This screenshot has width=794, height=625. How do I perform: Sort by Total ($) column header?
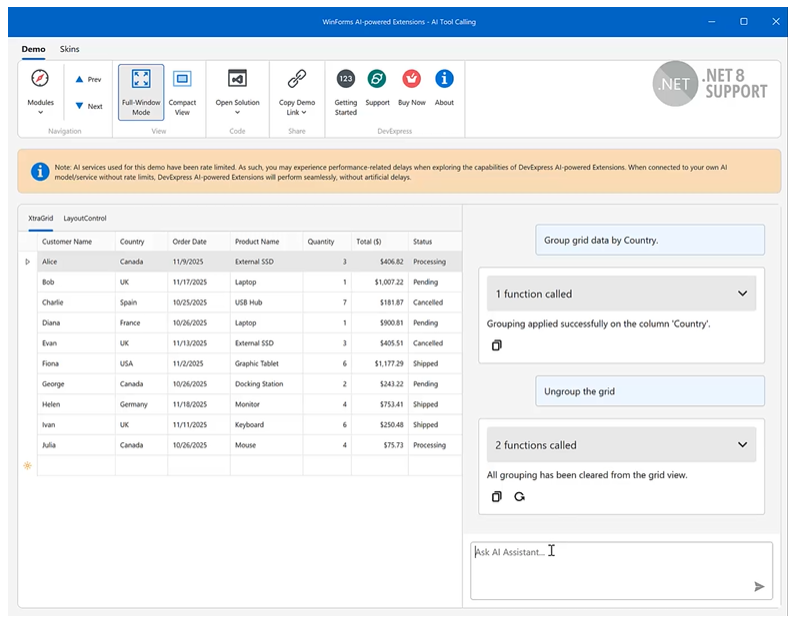[x=379, y=242]
